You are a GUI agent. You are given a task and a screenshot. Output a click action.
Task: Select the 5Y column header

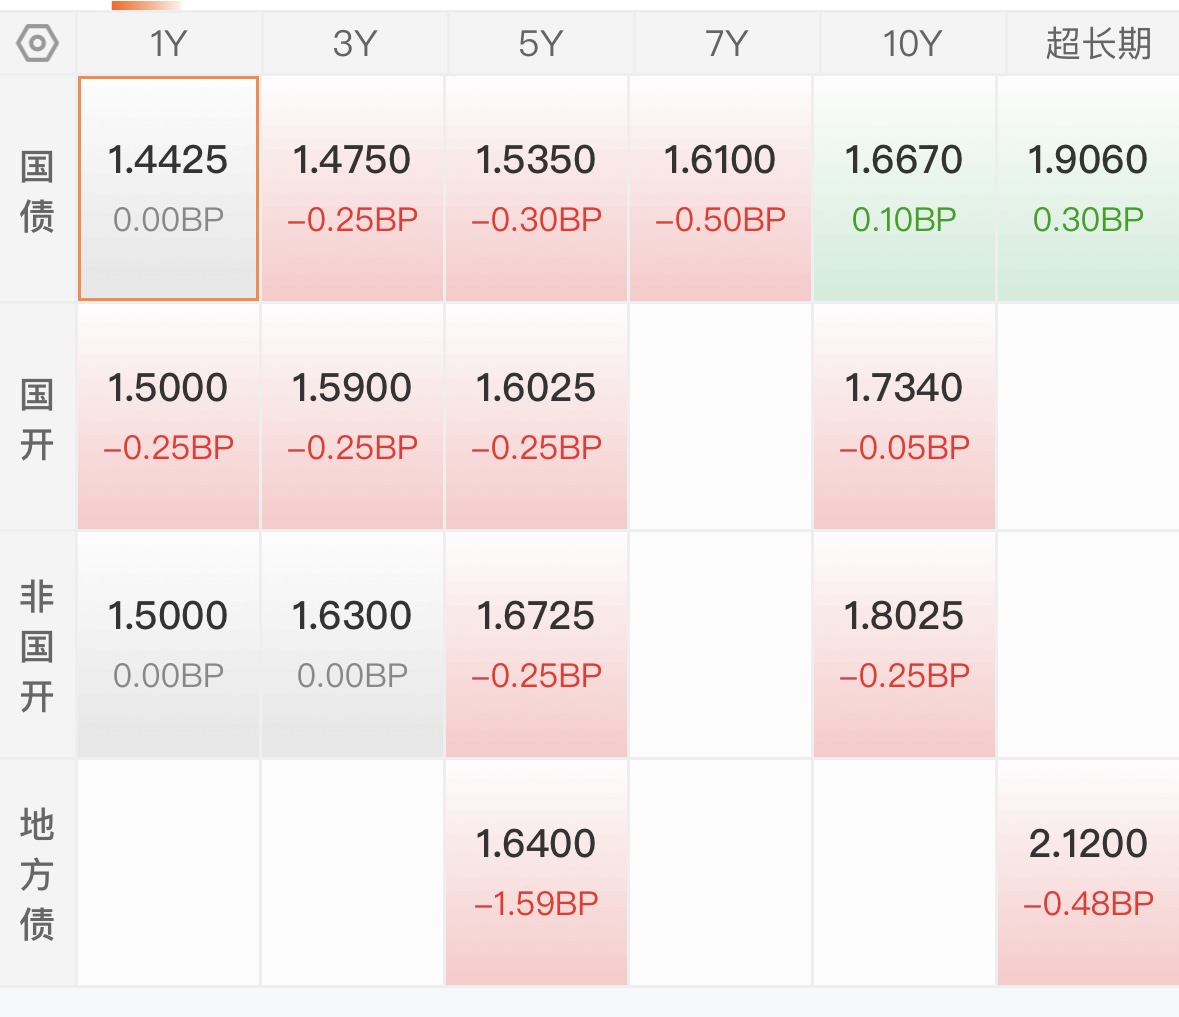click(x=539, y=43)
